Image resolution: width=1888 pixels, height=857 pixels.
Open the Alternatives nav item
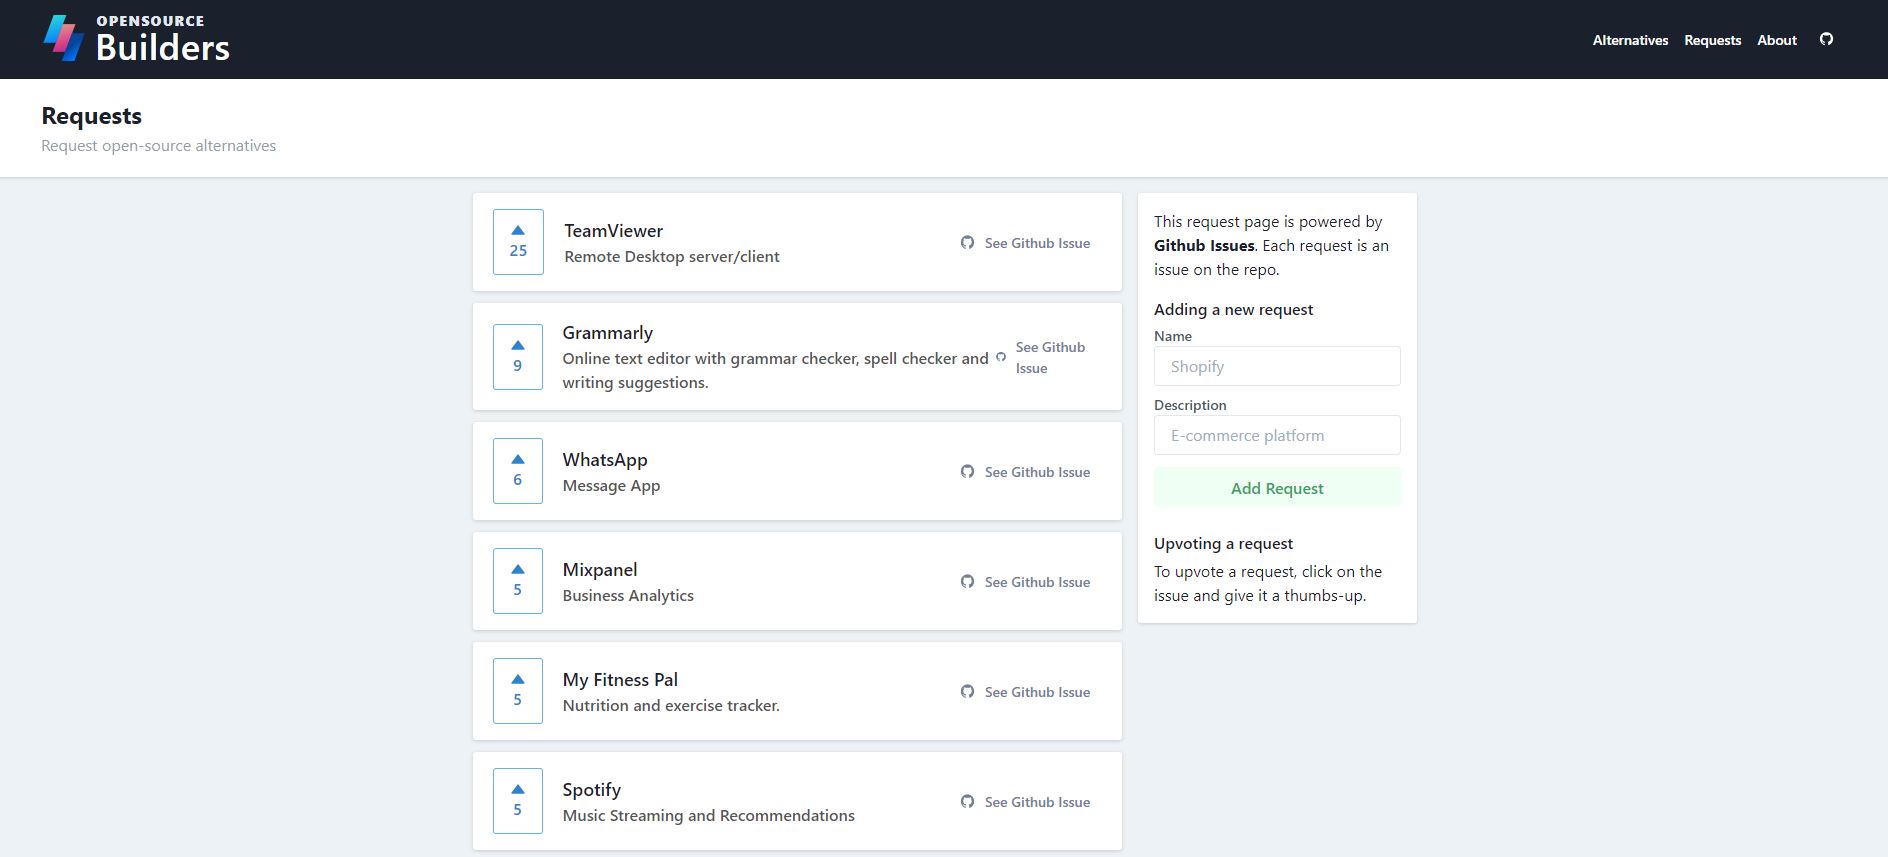tap(1630, 40)
